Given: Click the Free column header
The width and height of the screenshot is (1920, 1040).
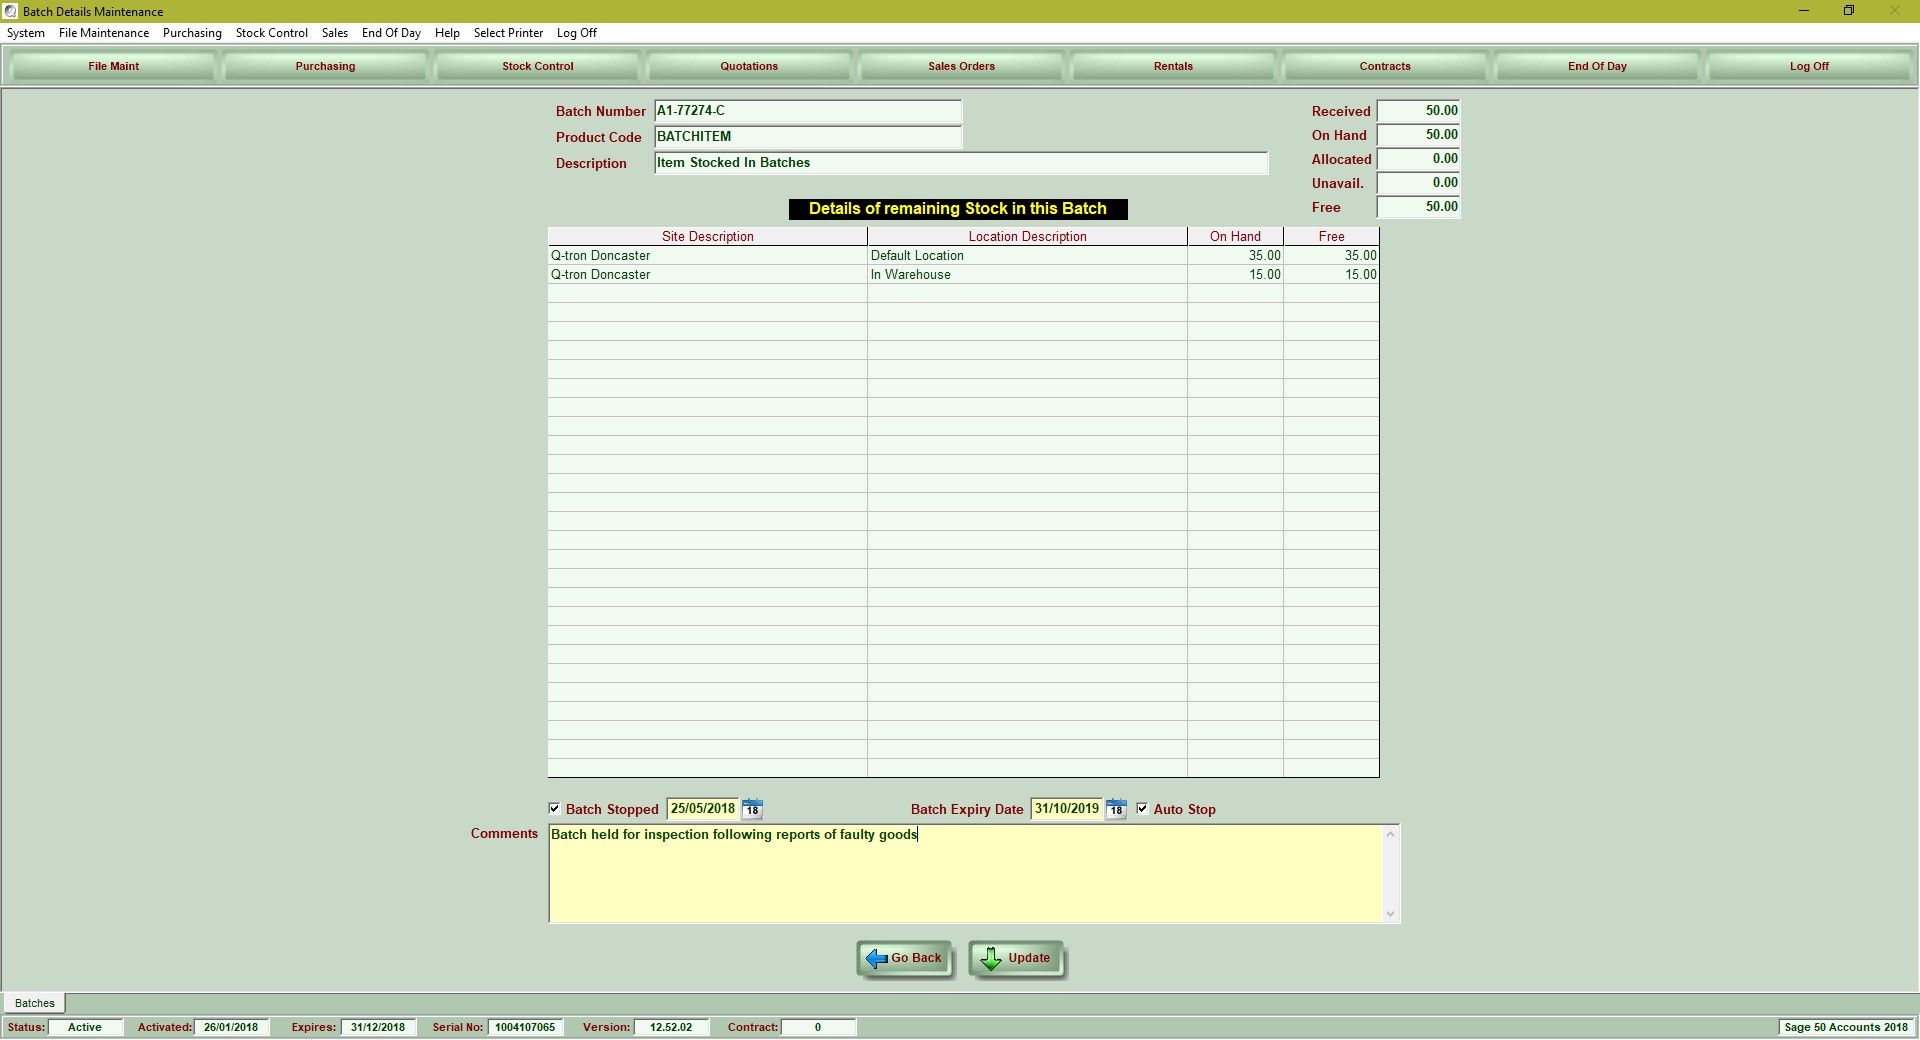Looking at the screenshot, I should click(x=1331, y=237).
